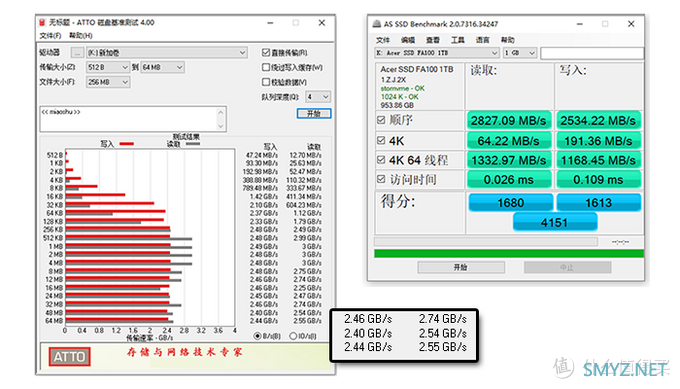Open the ATTO File menu
This screenshot has height=389, width=680.
pos(50,36)
